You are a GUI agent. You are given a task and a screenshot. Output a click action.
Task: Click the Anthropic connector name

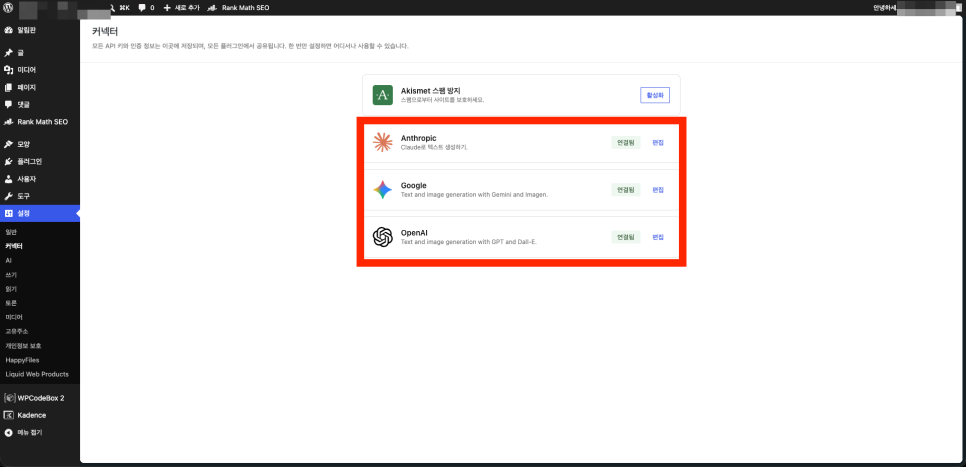tap(418, 138)
